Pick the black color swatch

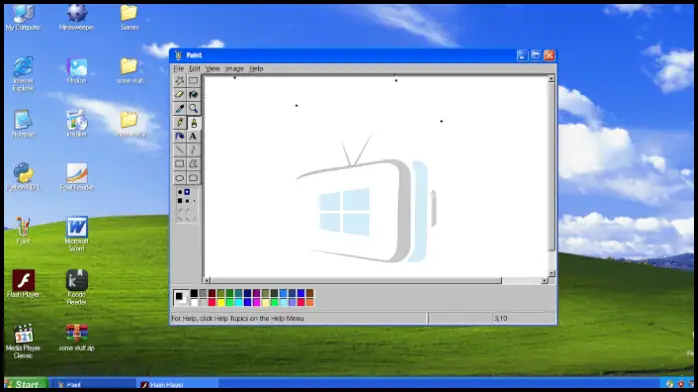(x=194, y=293)
